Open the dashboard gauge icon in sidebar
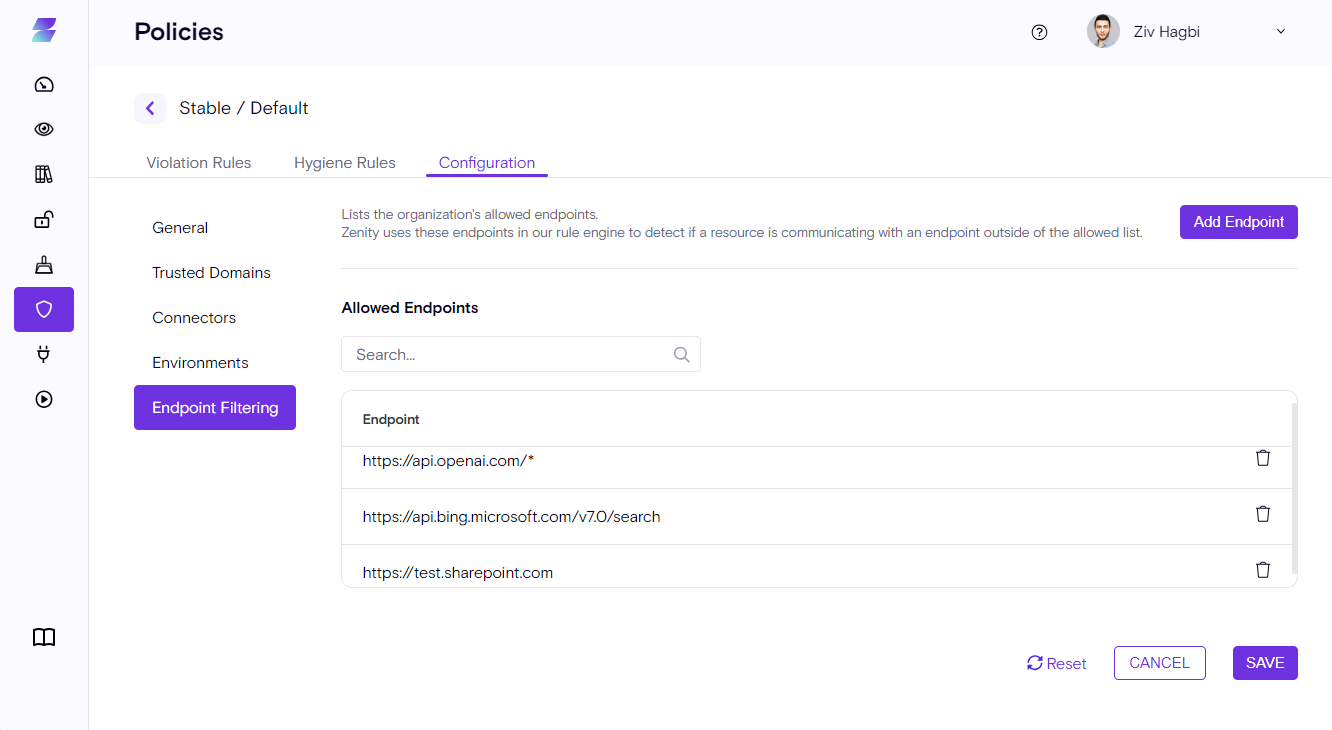This screenshot has width=1332, height=730. [x=44, y=84]
